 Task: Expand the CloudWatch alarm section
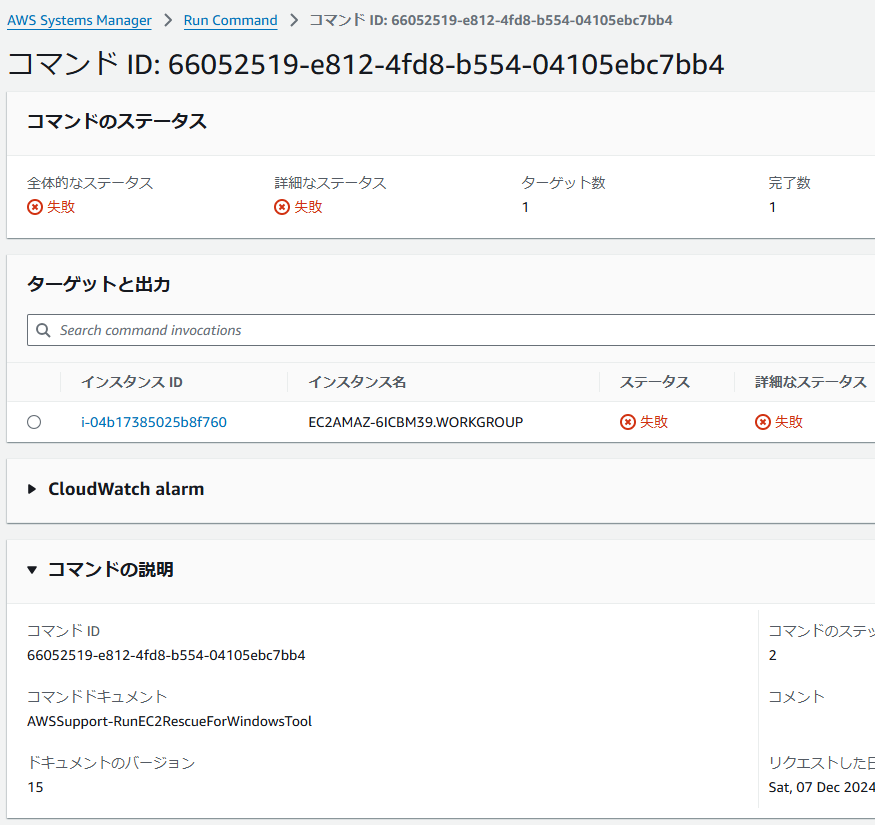point(32,490)
